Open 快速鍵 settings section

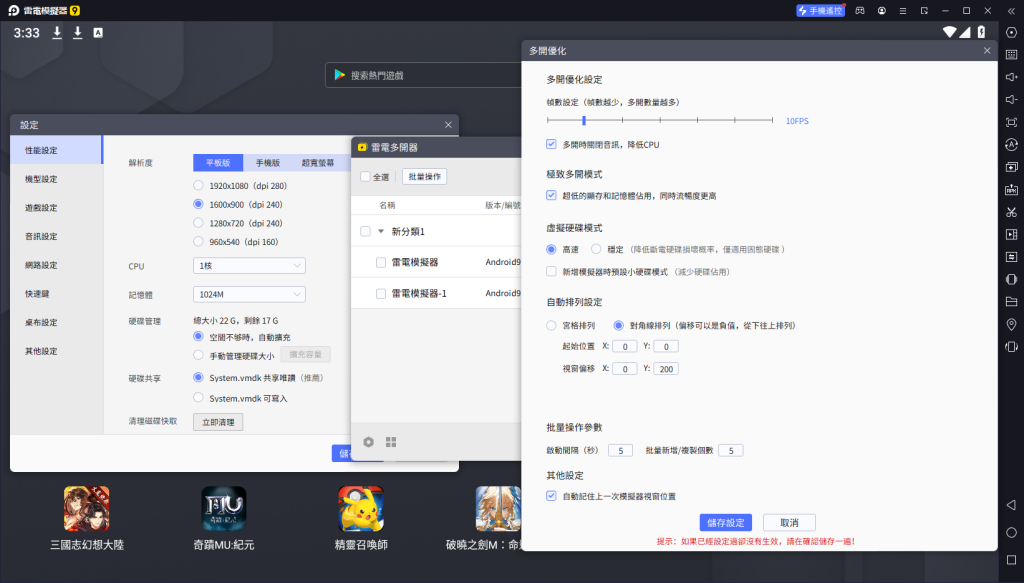point(56,294)
